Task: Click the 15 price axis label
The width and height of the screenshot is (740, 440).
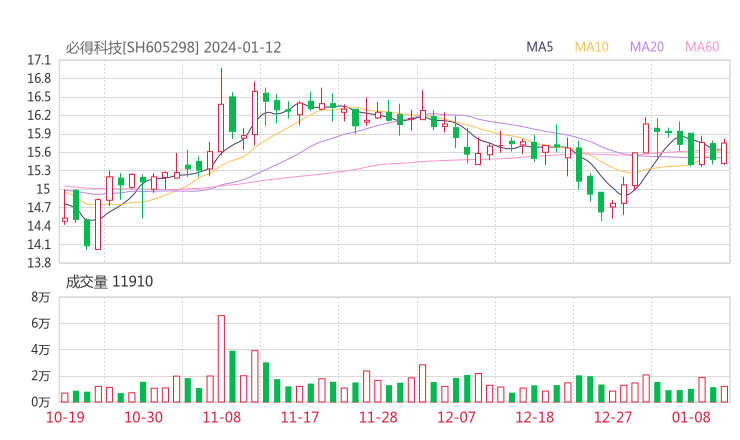Action: (43, 189)
